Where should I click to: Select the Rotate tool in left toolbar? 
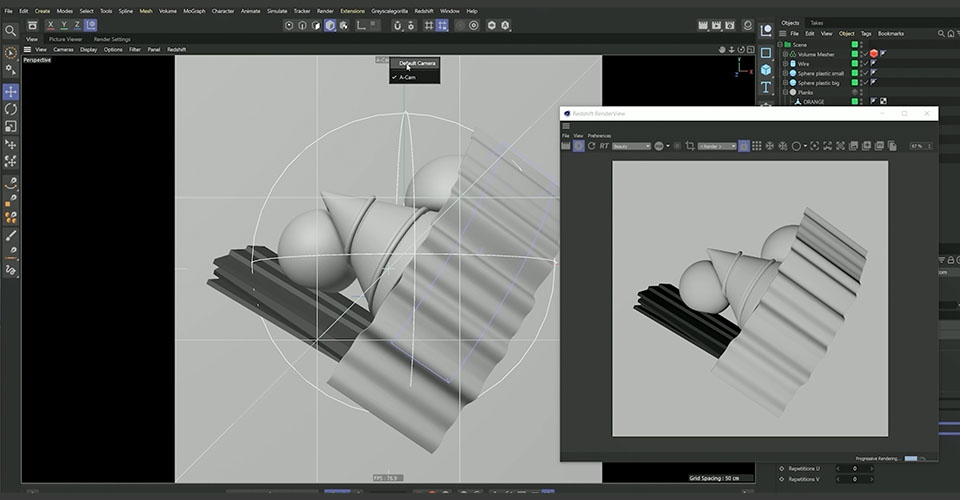click(11, 109)
